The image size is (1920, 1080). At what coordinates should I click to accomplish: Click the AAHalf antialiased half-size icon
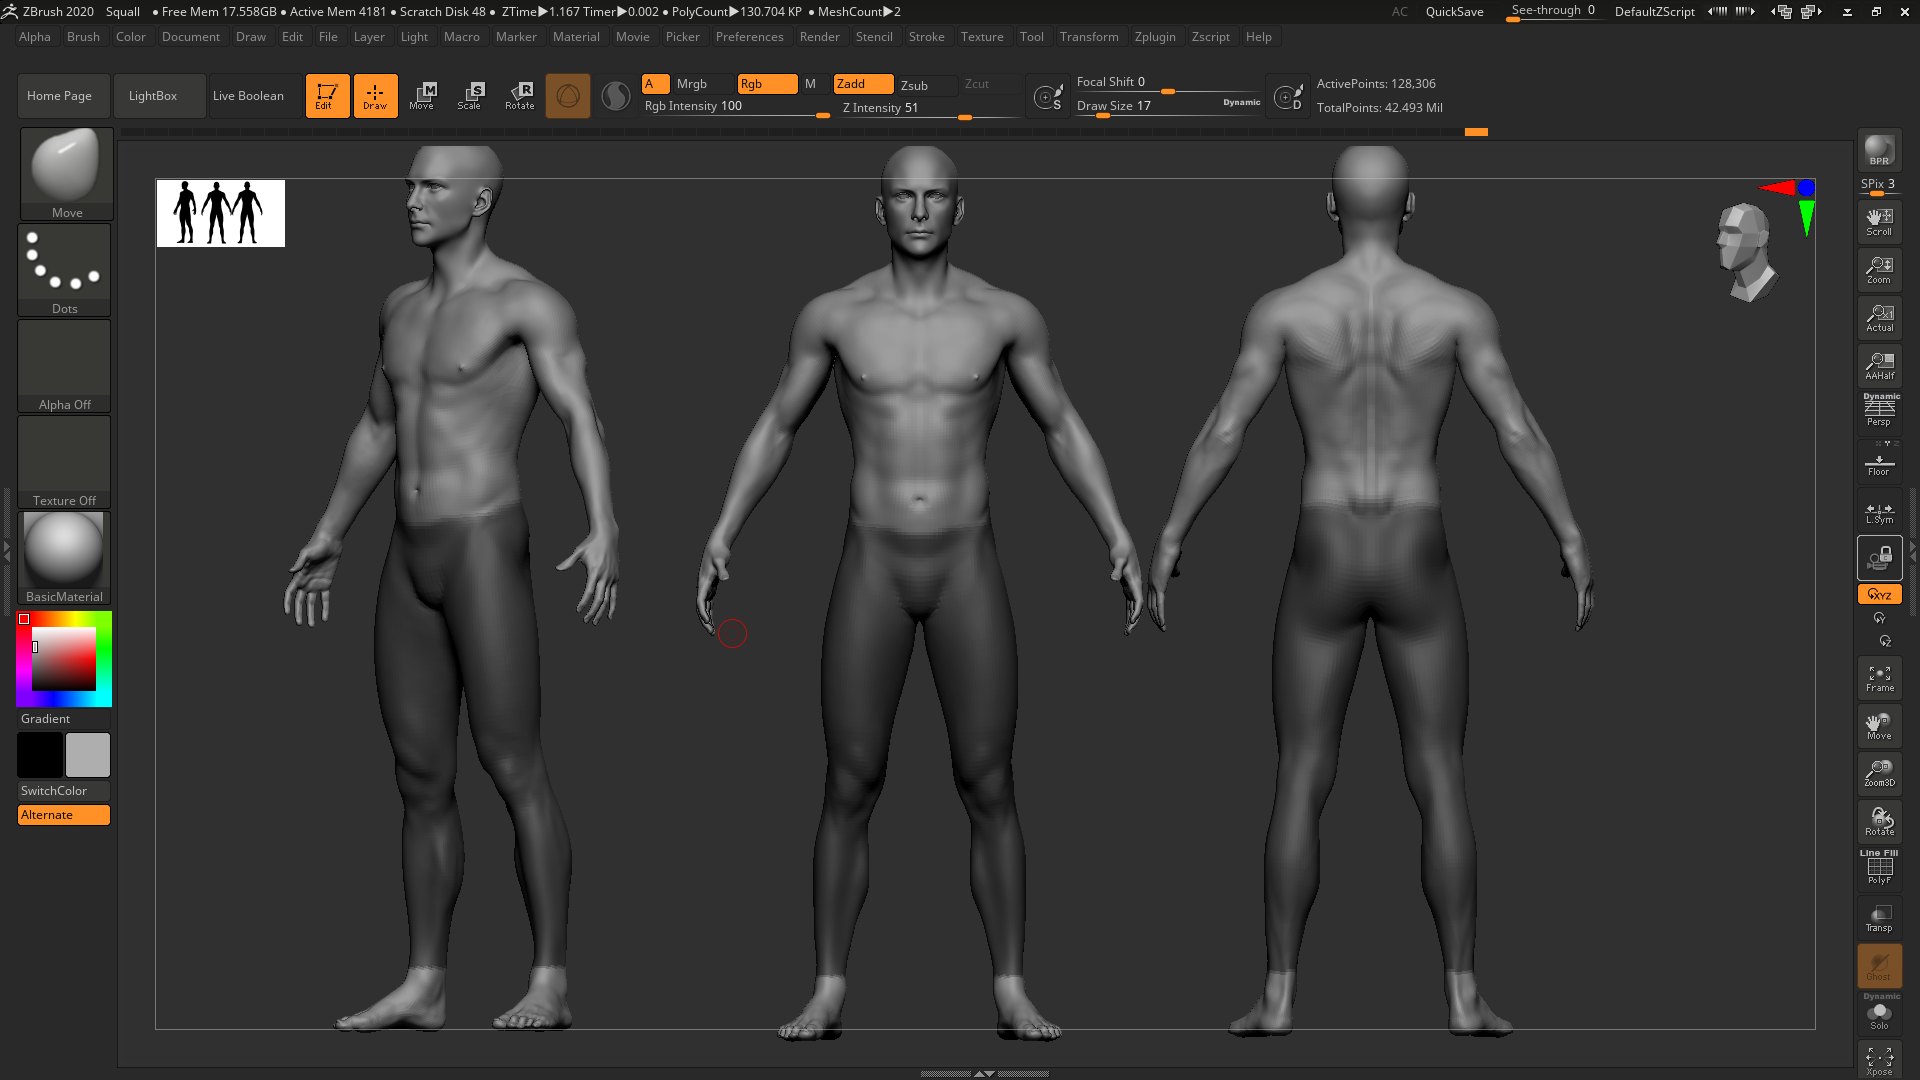[1879, 366]
